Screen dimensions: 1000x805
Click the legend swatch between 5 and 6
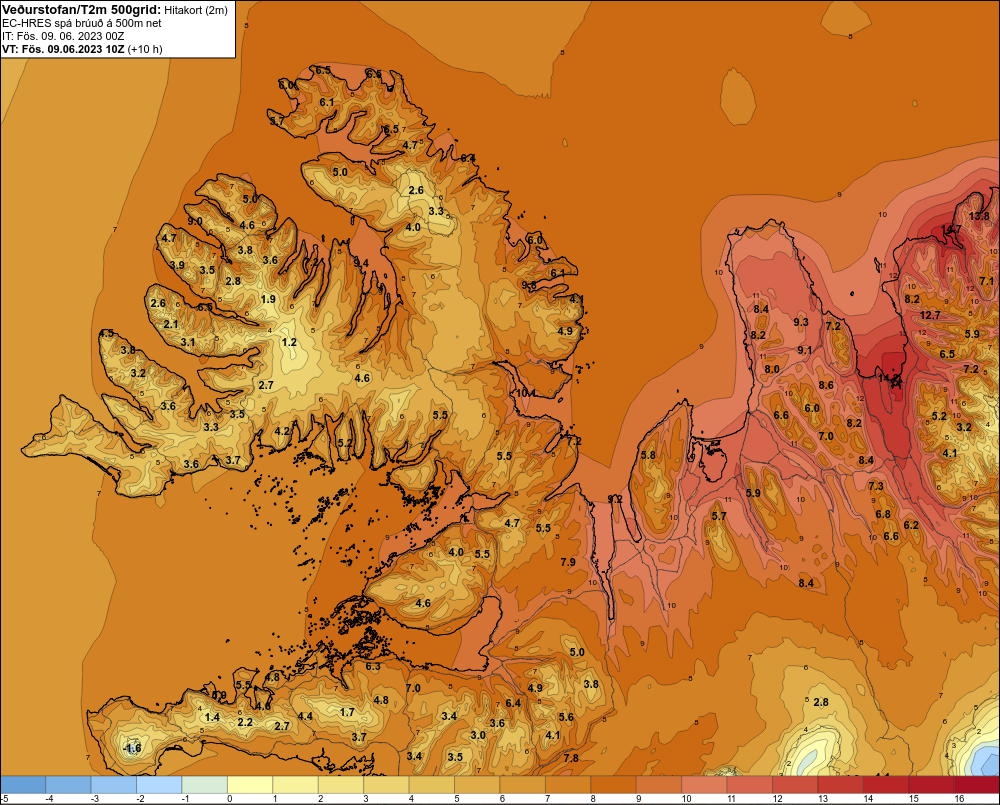(477, 785)
